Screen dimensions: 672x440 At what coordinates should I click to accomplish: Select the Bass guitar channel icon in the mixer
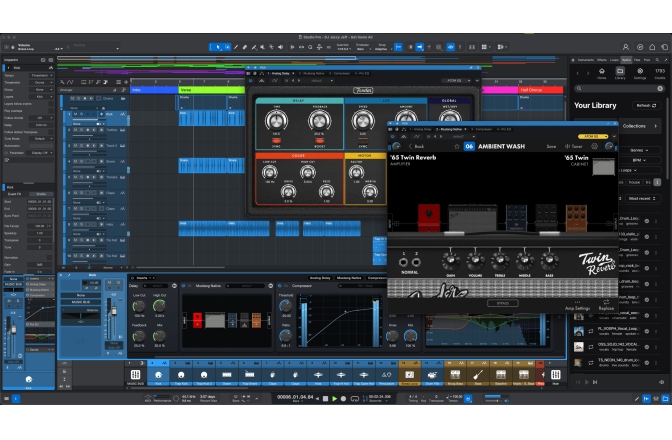478,374
